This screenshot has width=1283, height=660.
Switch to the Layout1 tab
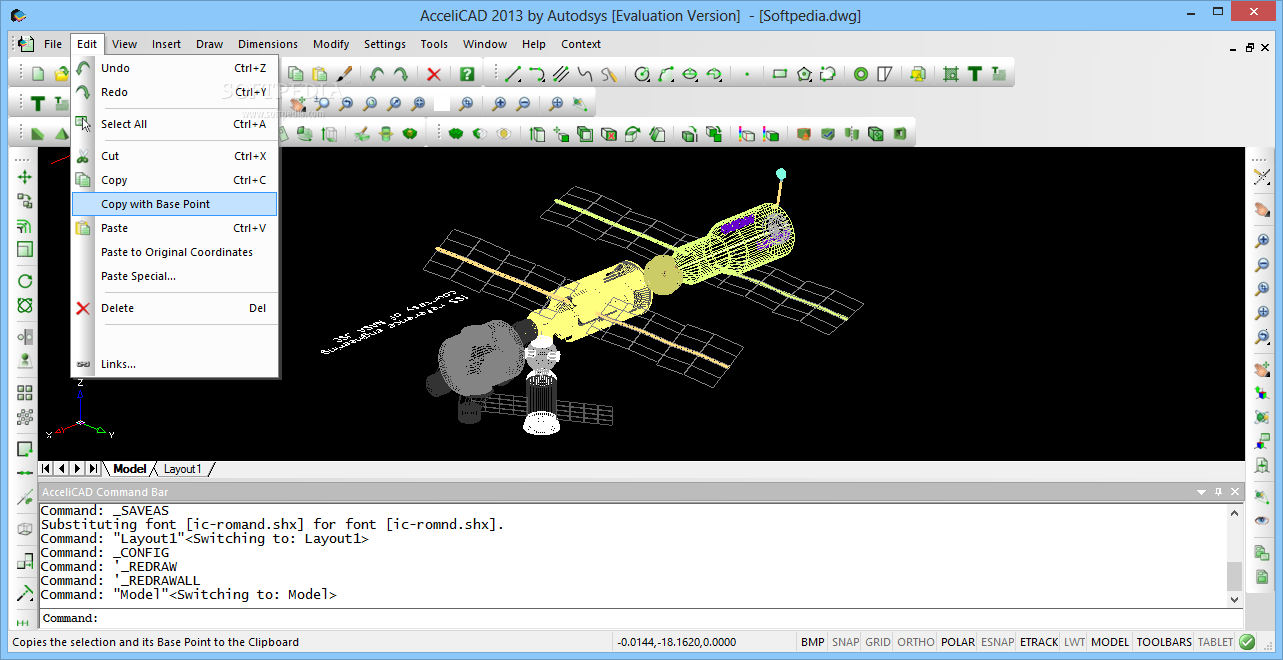coord(183,469)
